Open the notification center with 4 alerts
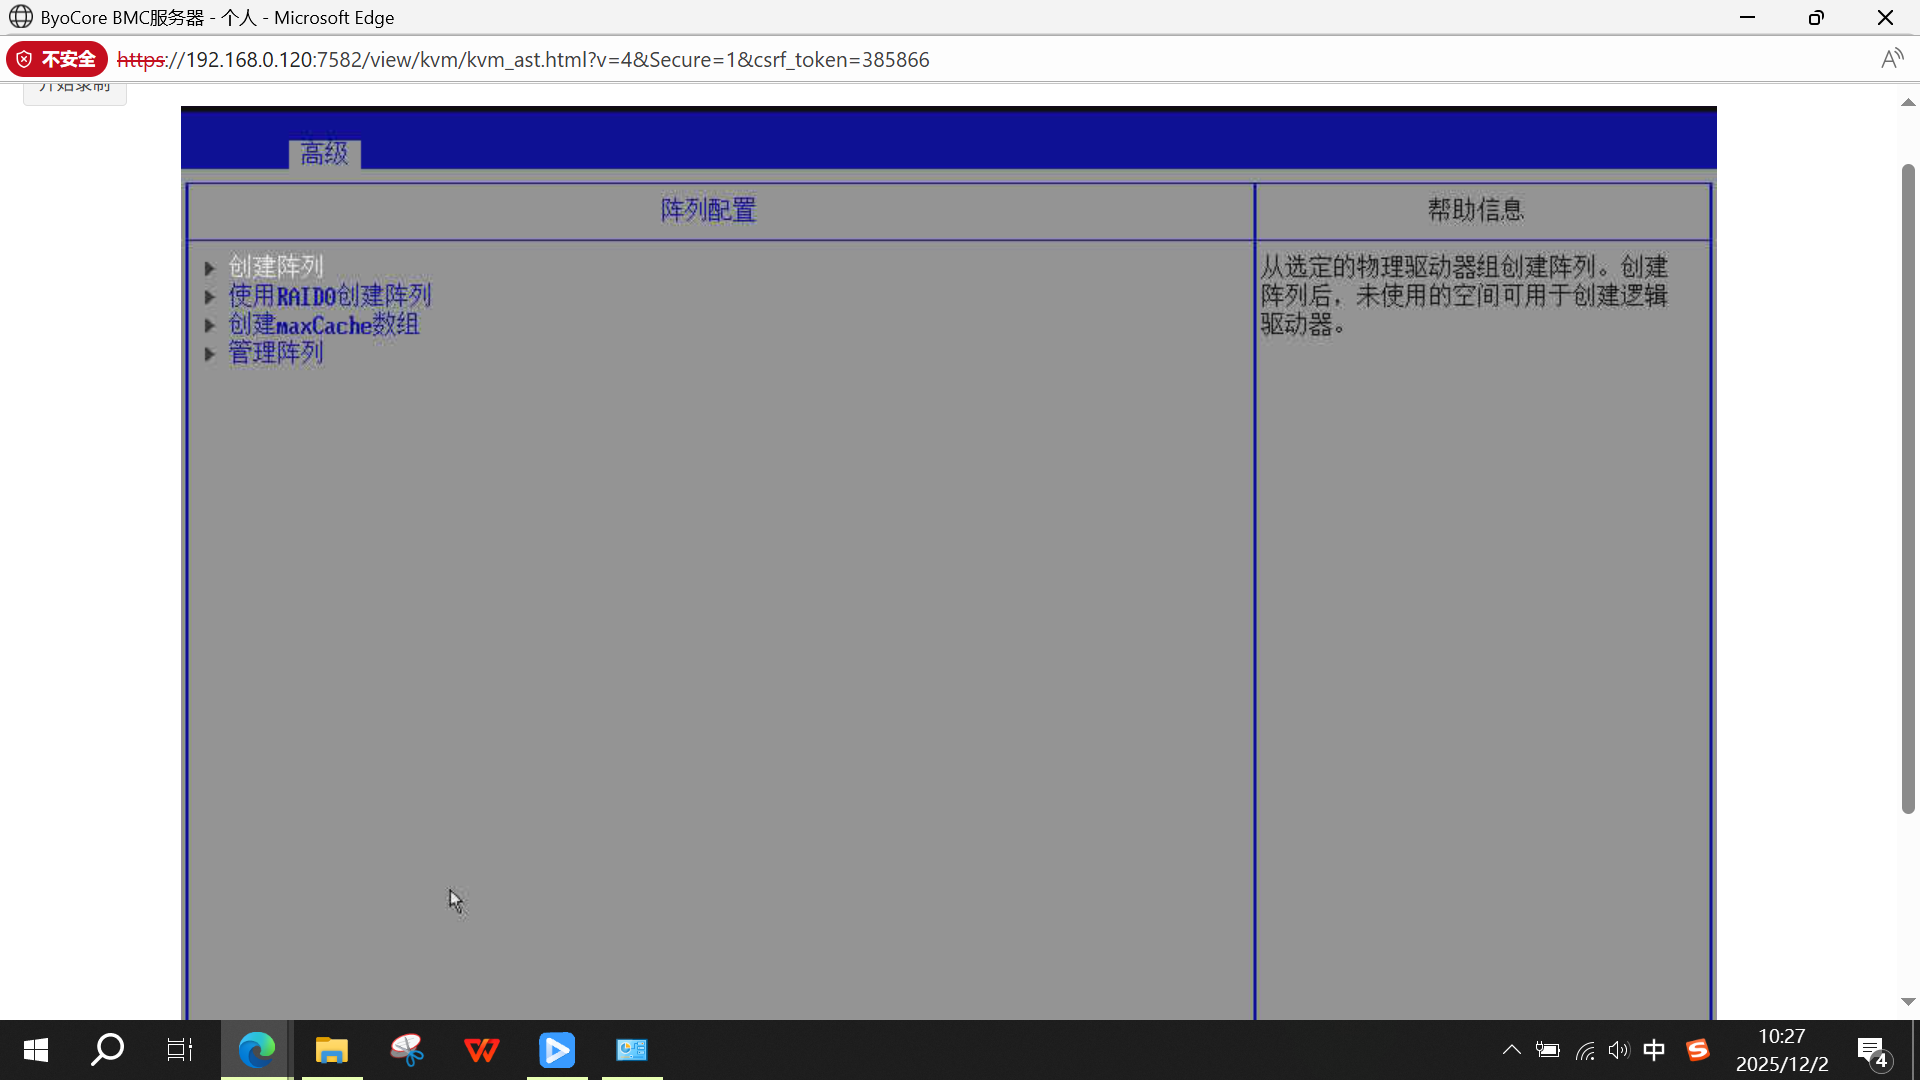 pyautogui.click(x=1872, y=1050)
